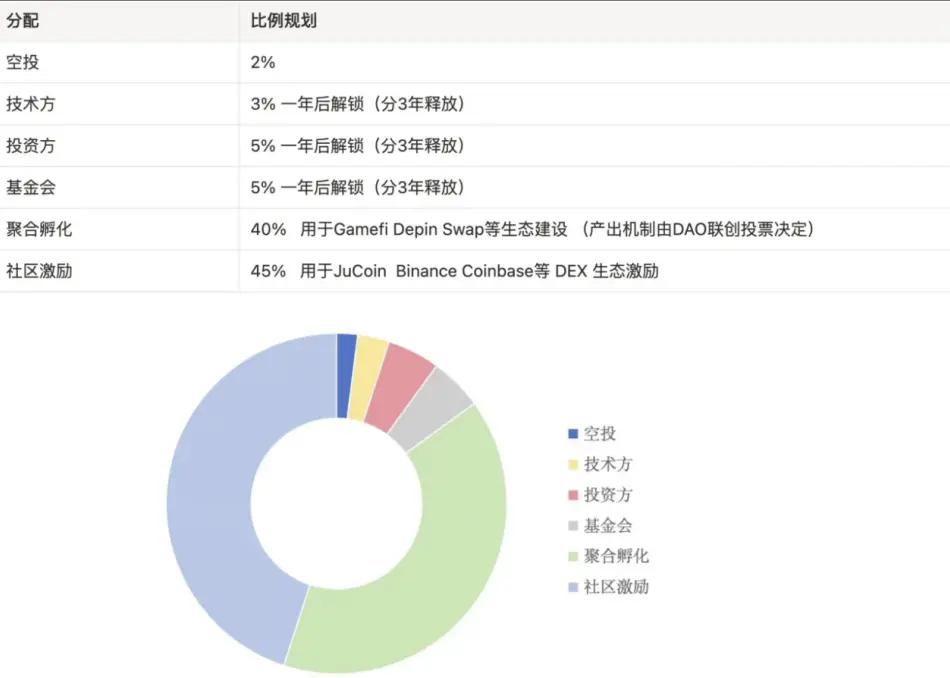Select the 2% table cell
950x678 pixels.
[263, 62]
